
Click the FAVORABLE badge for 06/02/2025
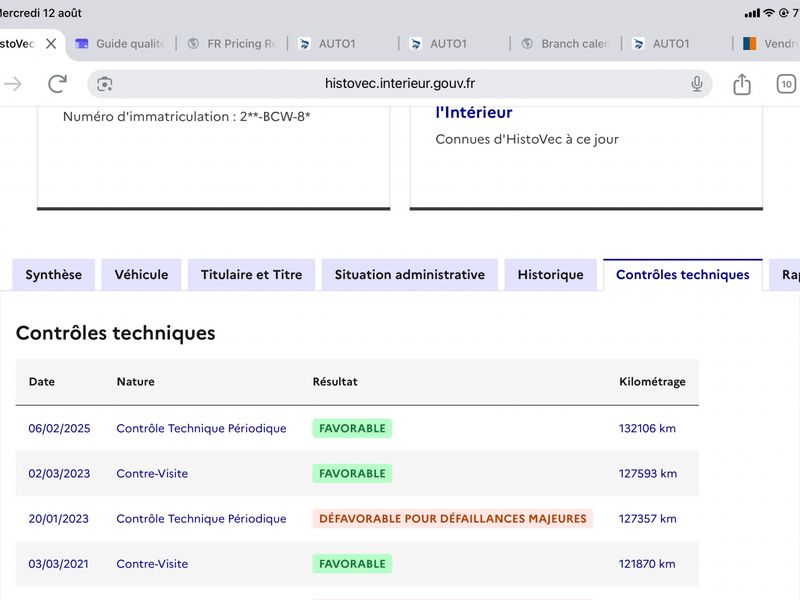[x=352, y=429]
